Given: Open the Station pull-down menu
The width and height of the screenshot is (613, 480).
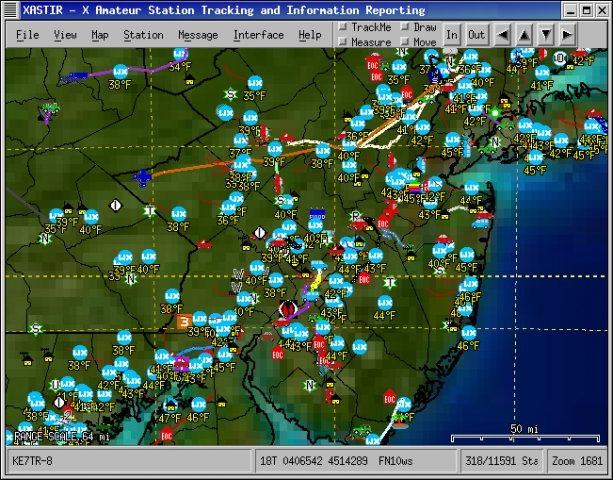Looking at the screenshot, I should 143,35.
